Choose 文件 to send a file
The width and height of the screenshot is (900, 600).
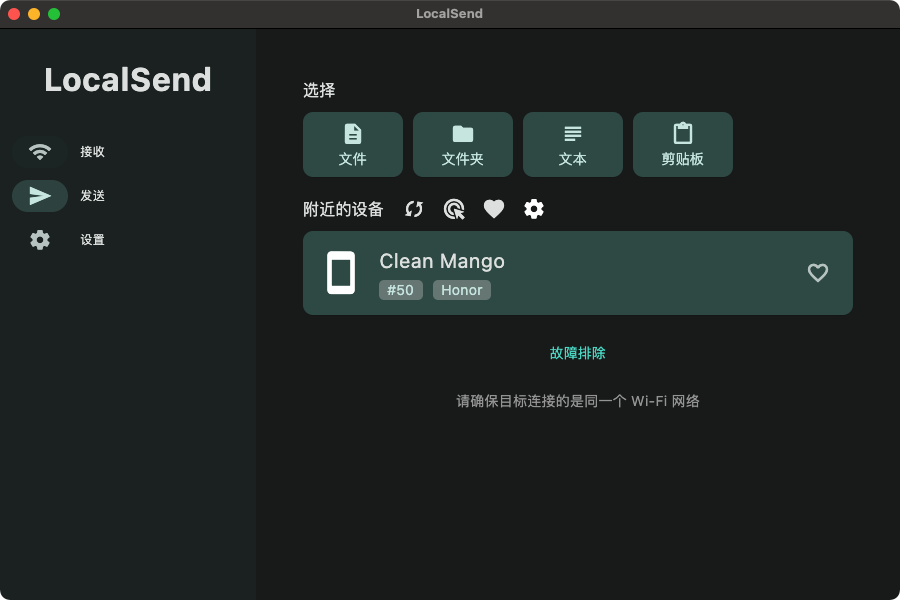[x=352, y=144]
